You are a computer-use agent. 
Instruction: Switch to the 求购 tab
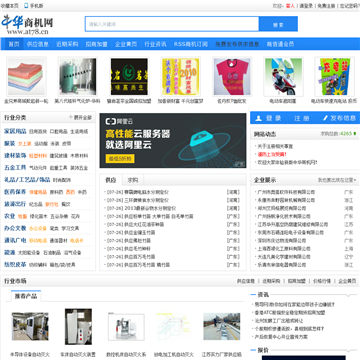point(133,180)
